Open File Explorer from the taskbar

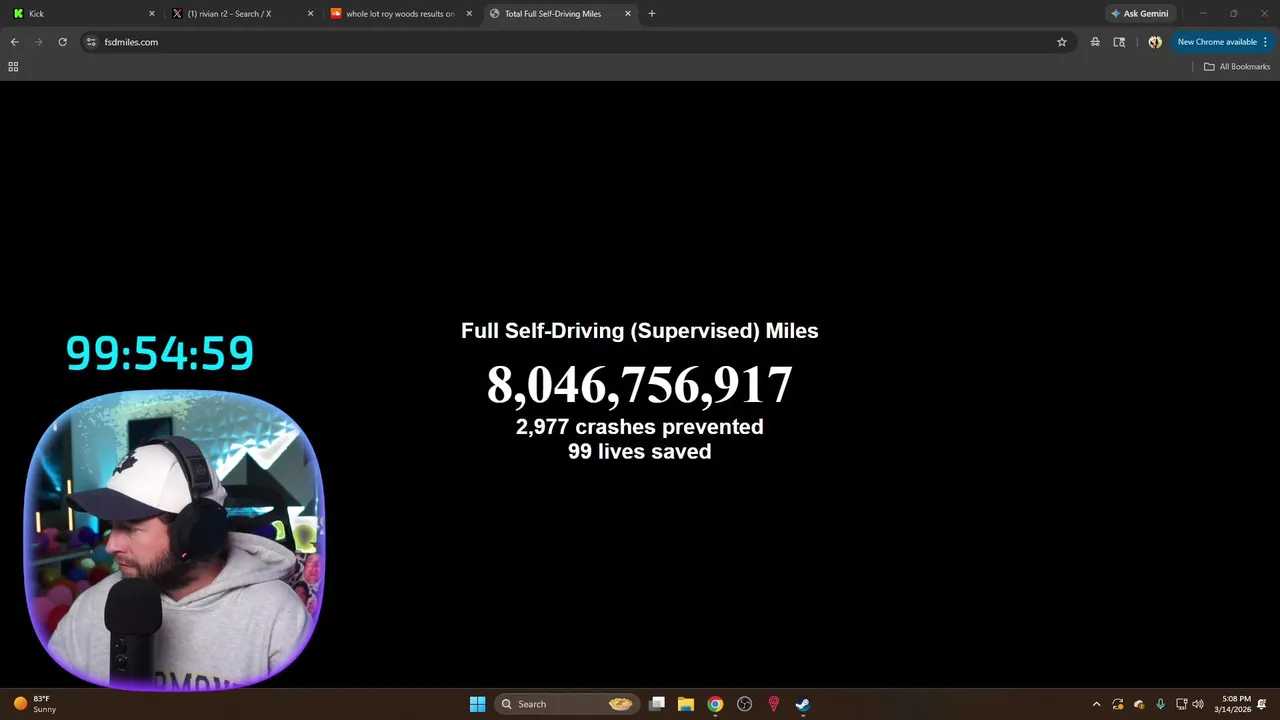[686, 704]
